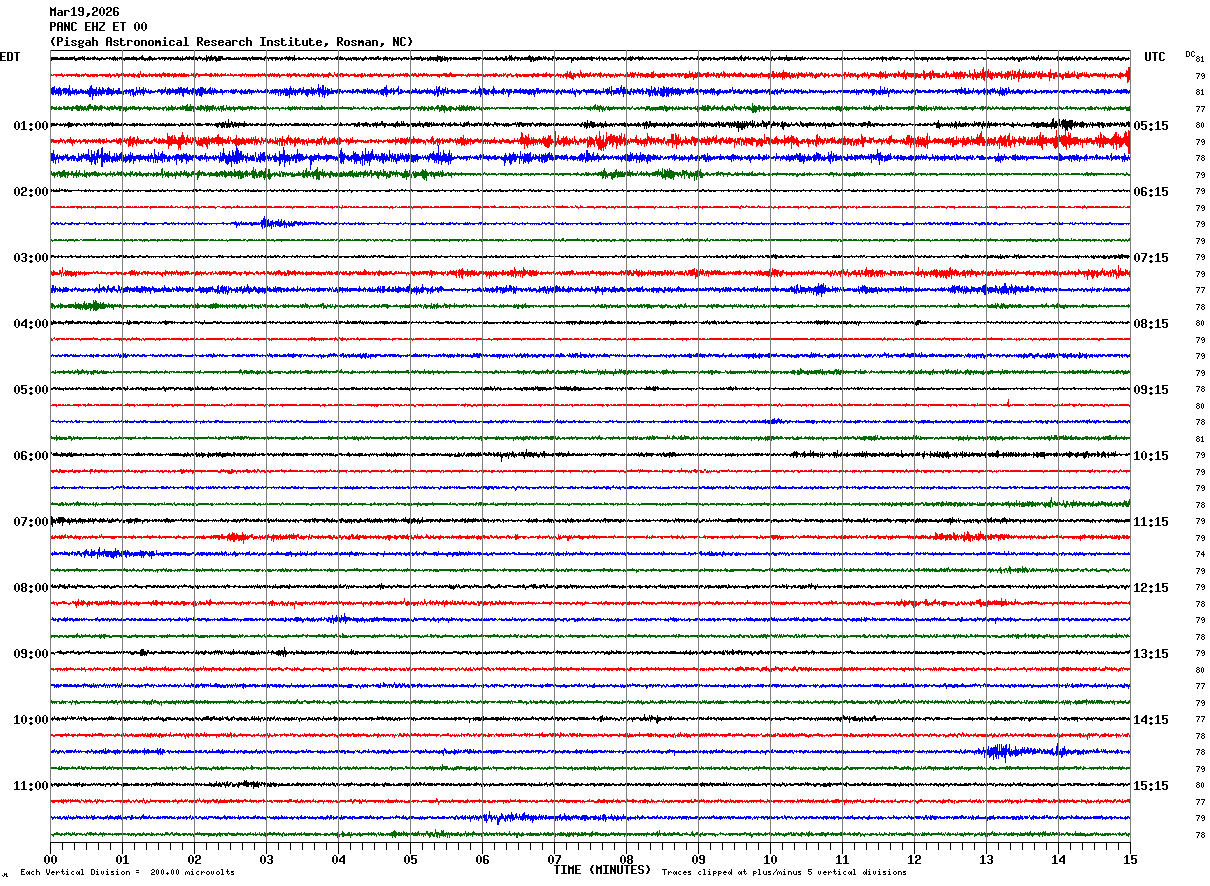Select the 09:00 EDT row label

pos(31,654)
